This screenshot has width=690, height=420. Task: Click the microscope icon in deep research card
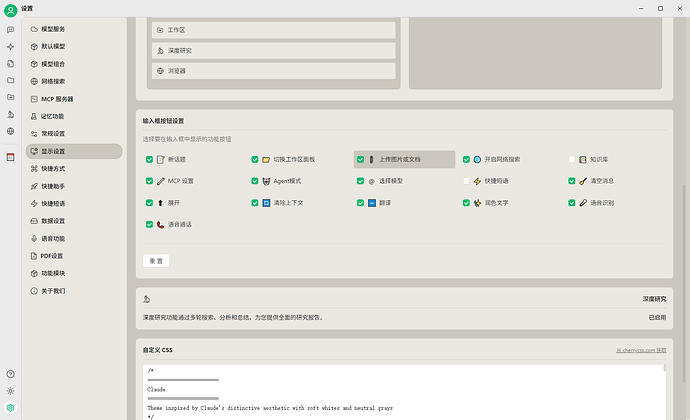point(147,299)
